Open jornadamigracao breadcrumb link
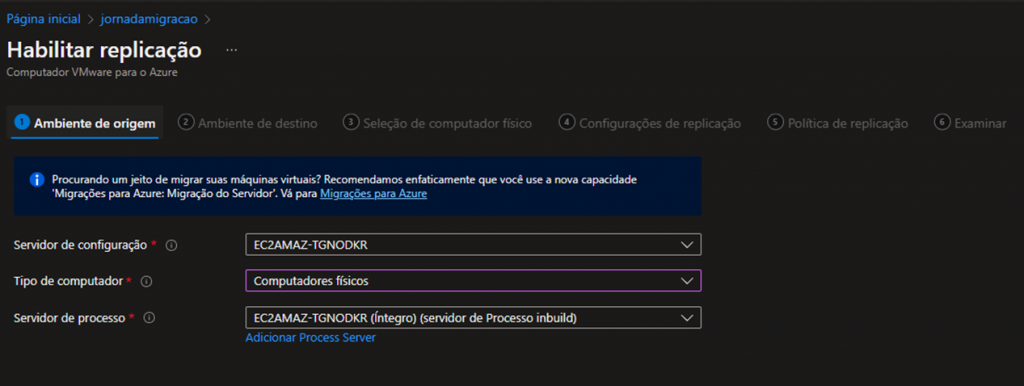Image resolution: width=1024 pixels, height=386 pixels. pos(150,19)
